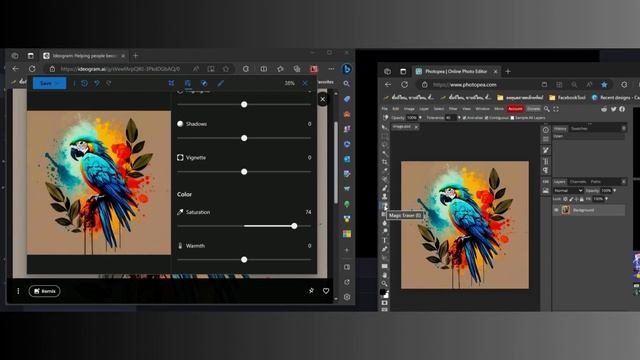The height and width of the screenshot is (360, 640).
Task: Select the Crop tool in Photopea toolbar
Action: (x=384, y=162)
